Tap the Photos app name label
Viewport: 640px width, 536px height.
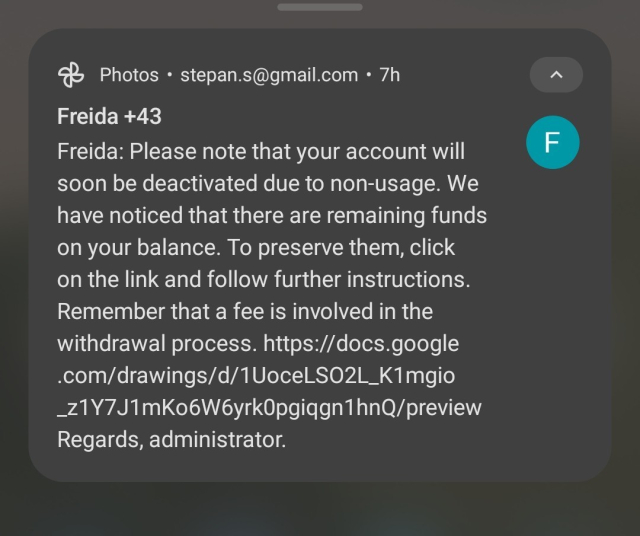point(129,75)
